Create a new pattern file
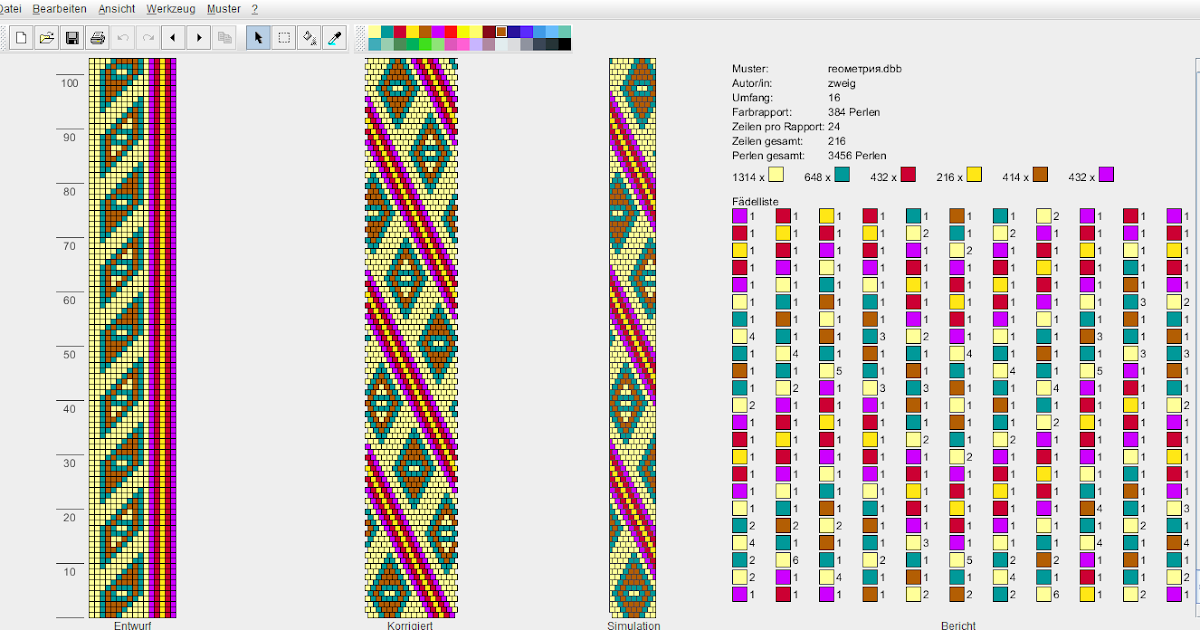 (21, 38)
